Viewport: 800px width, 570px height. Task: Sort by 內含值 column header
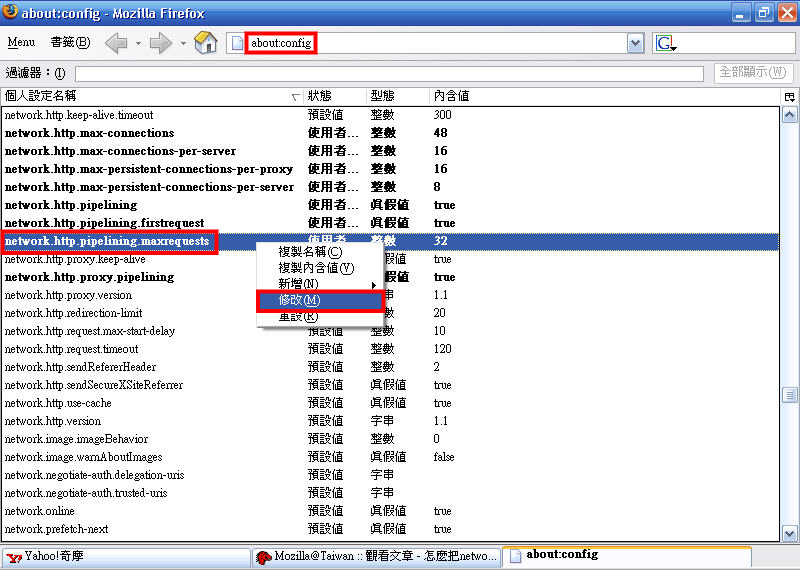pyautogui.click(x=605, y=96)
